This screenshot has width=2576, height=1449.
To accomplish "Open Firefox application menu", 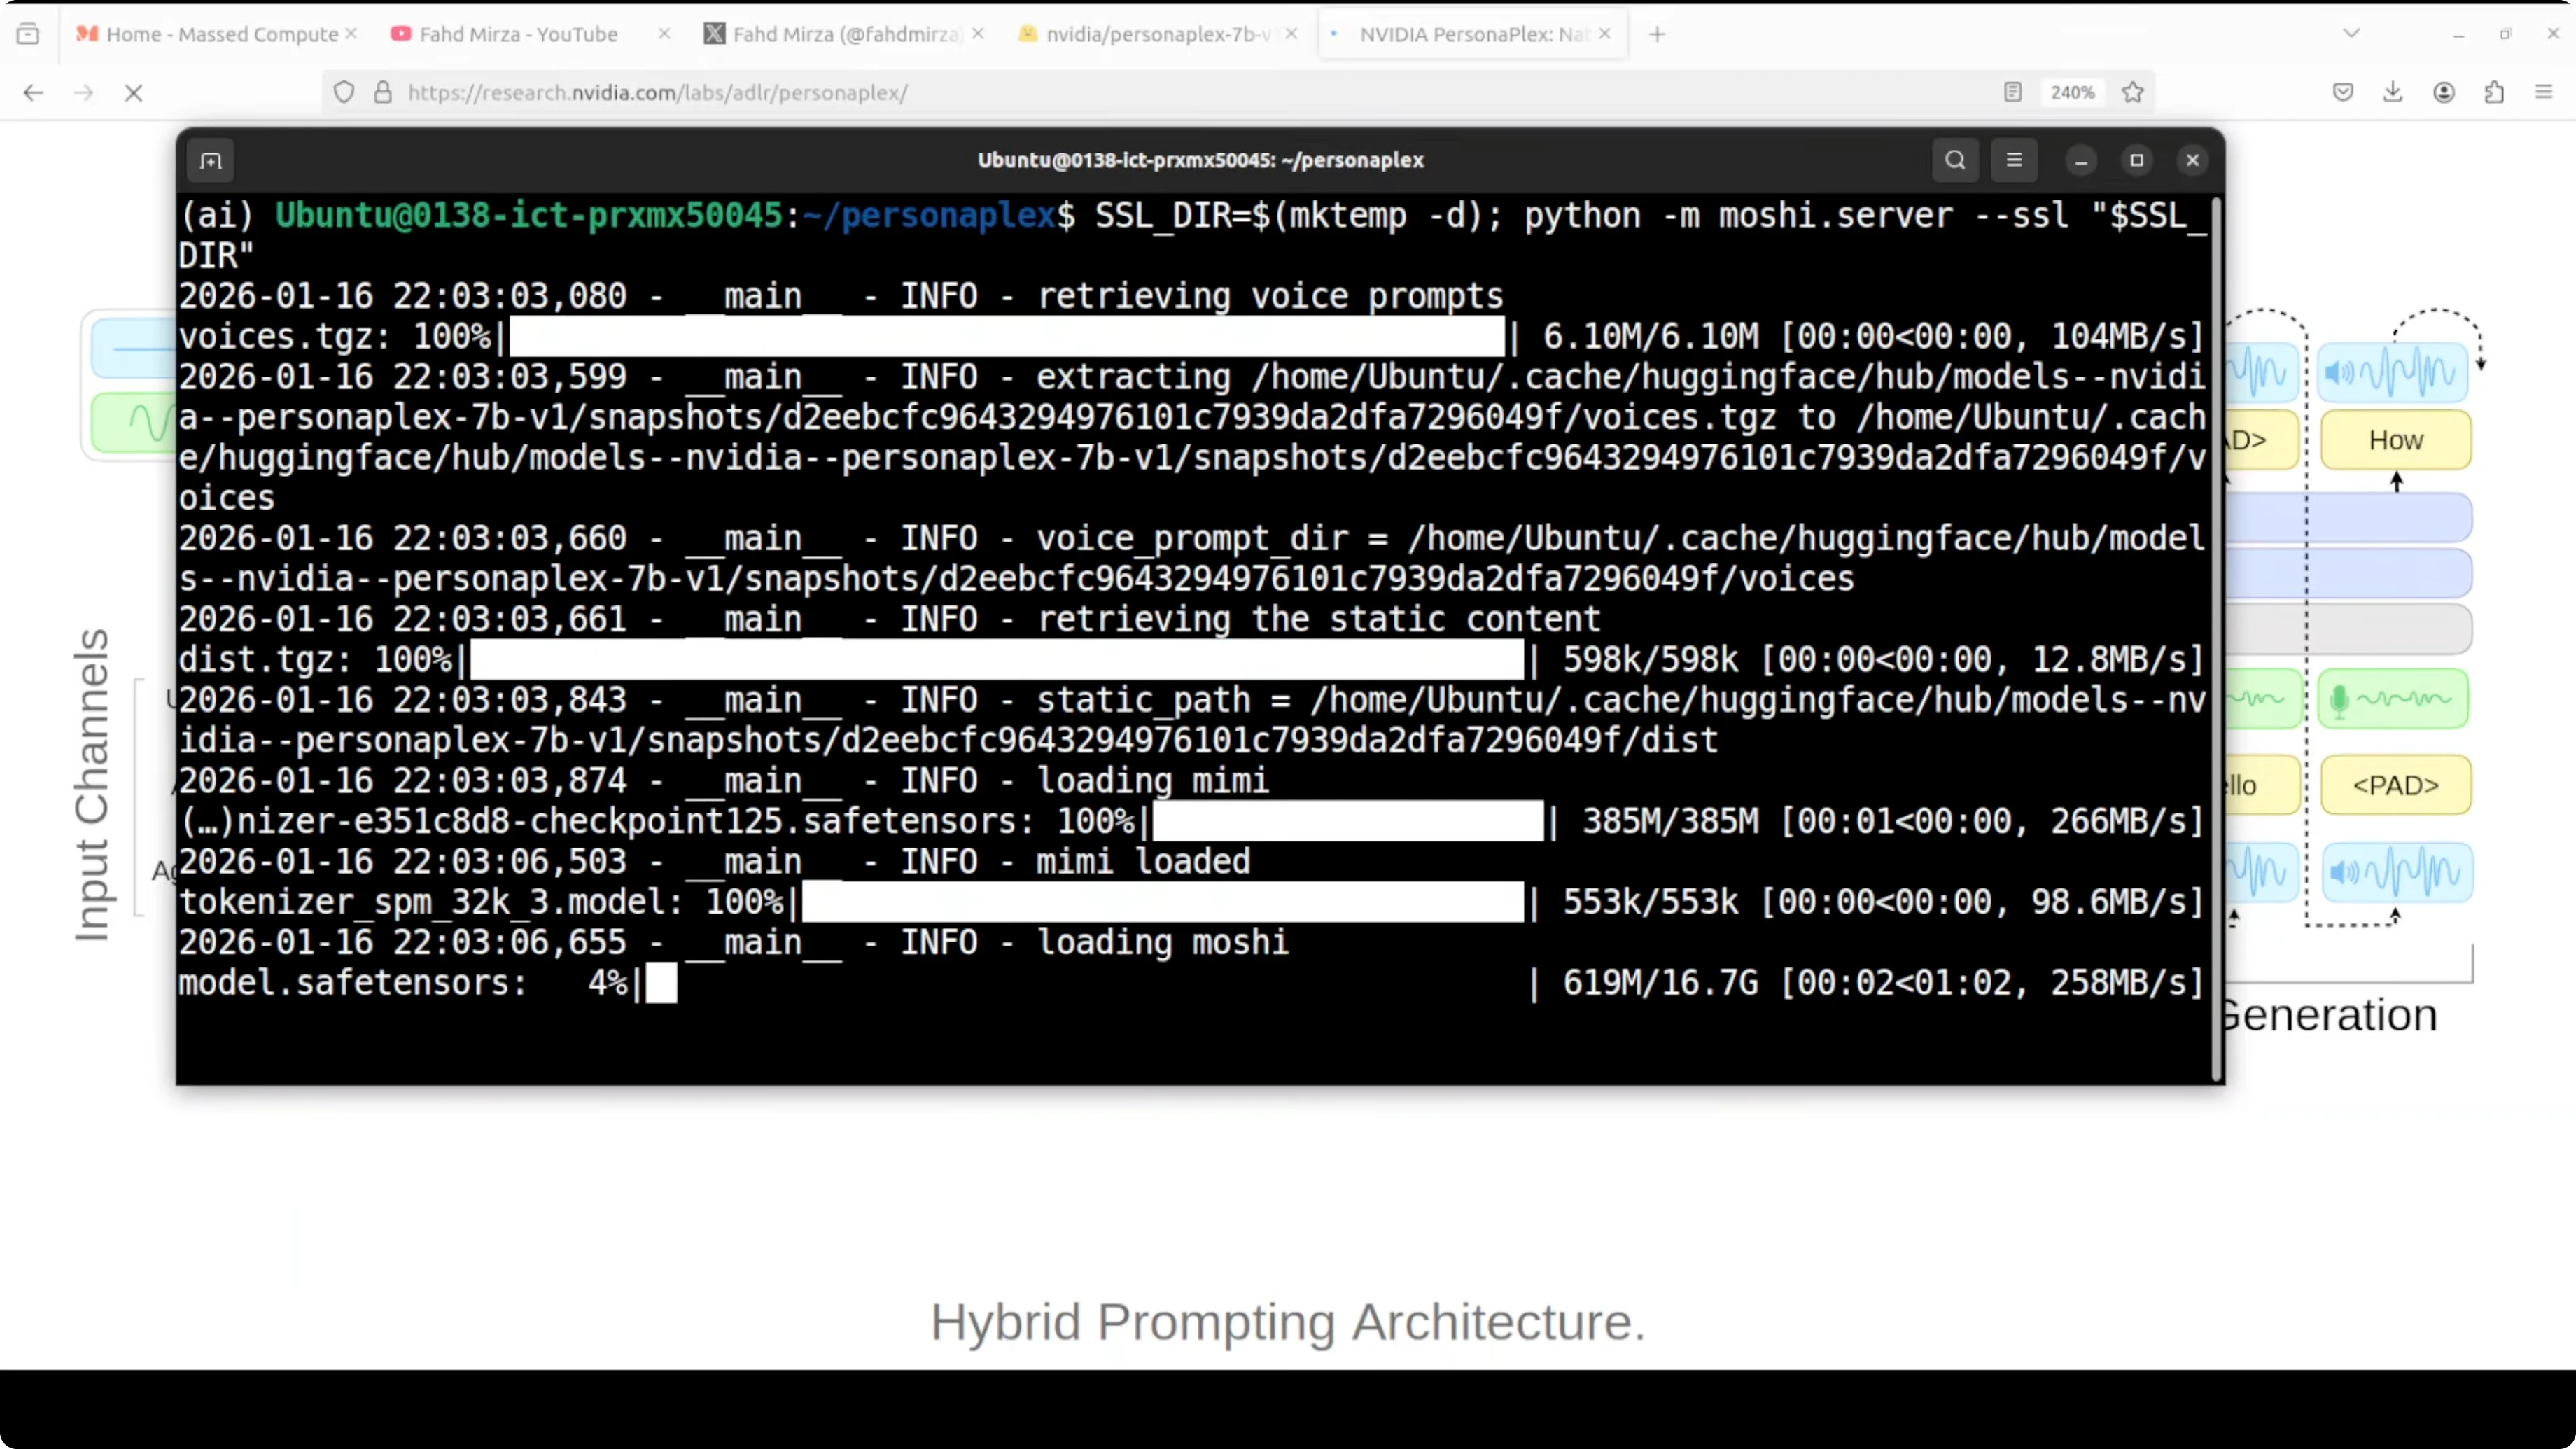I will [2544, 93].
